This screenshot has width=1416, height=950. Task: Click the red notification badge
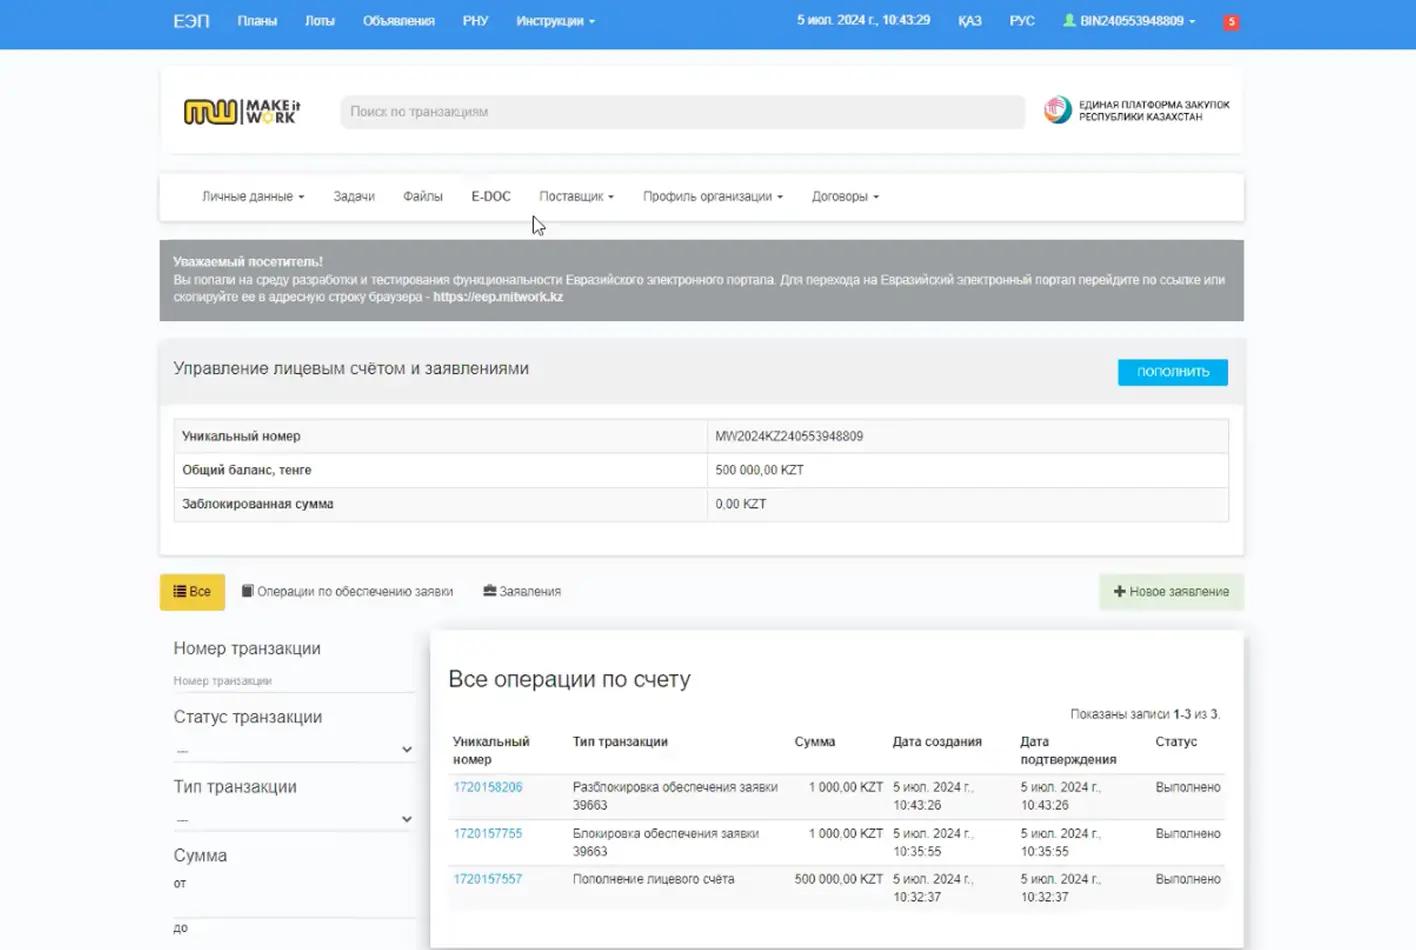pos(1231,22)
